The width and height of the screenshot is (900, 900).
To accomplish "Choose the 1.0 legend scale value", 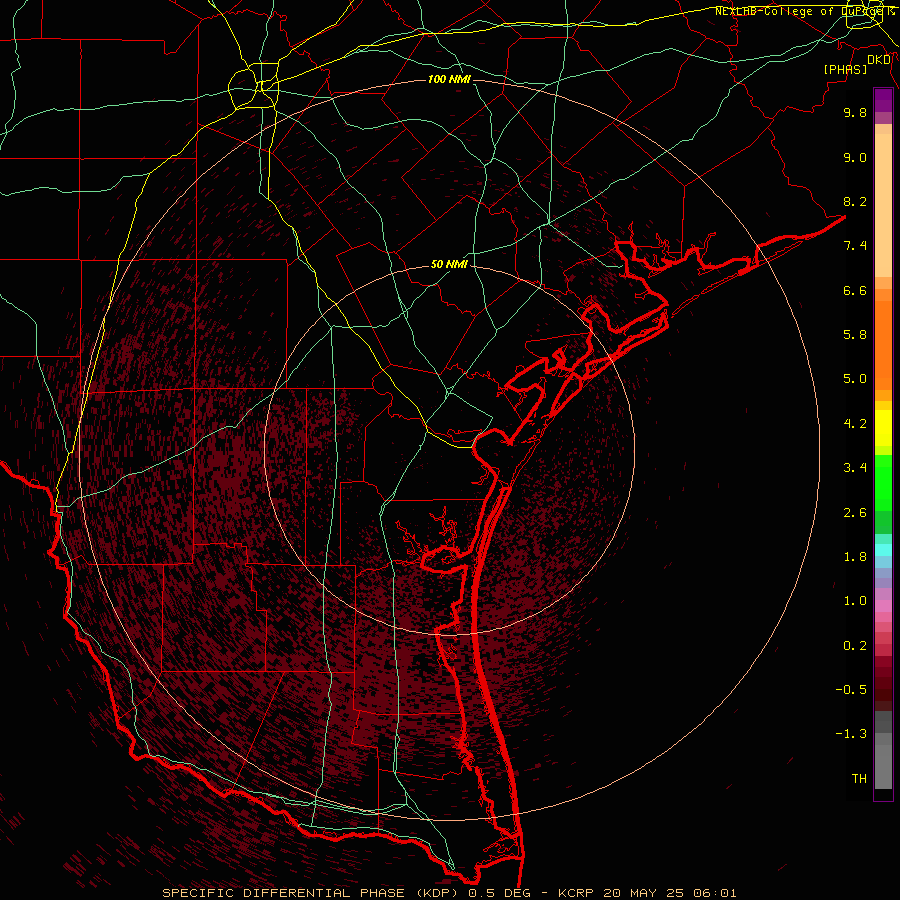I will tap(855, 601).
